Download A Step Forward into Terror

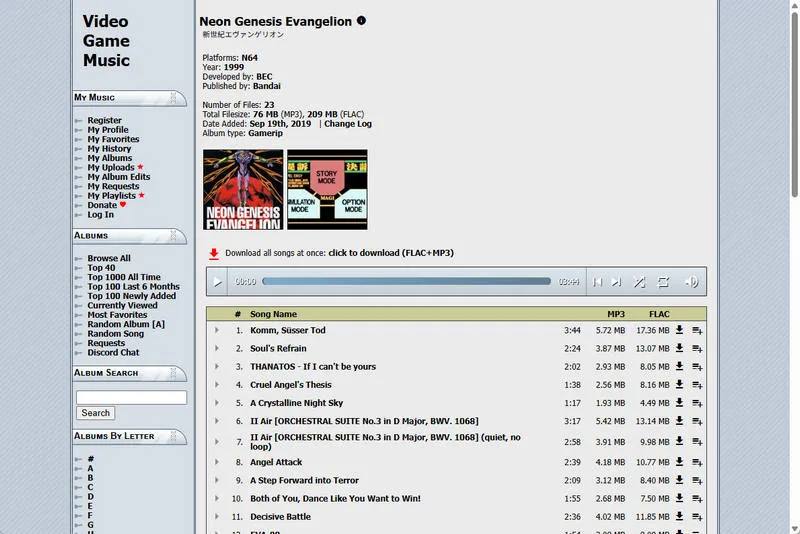click(x=679, y=480)
